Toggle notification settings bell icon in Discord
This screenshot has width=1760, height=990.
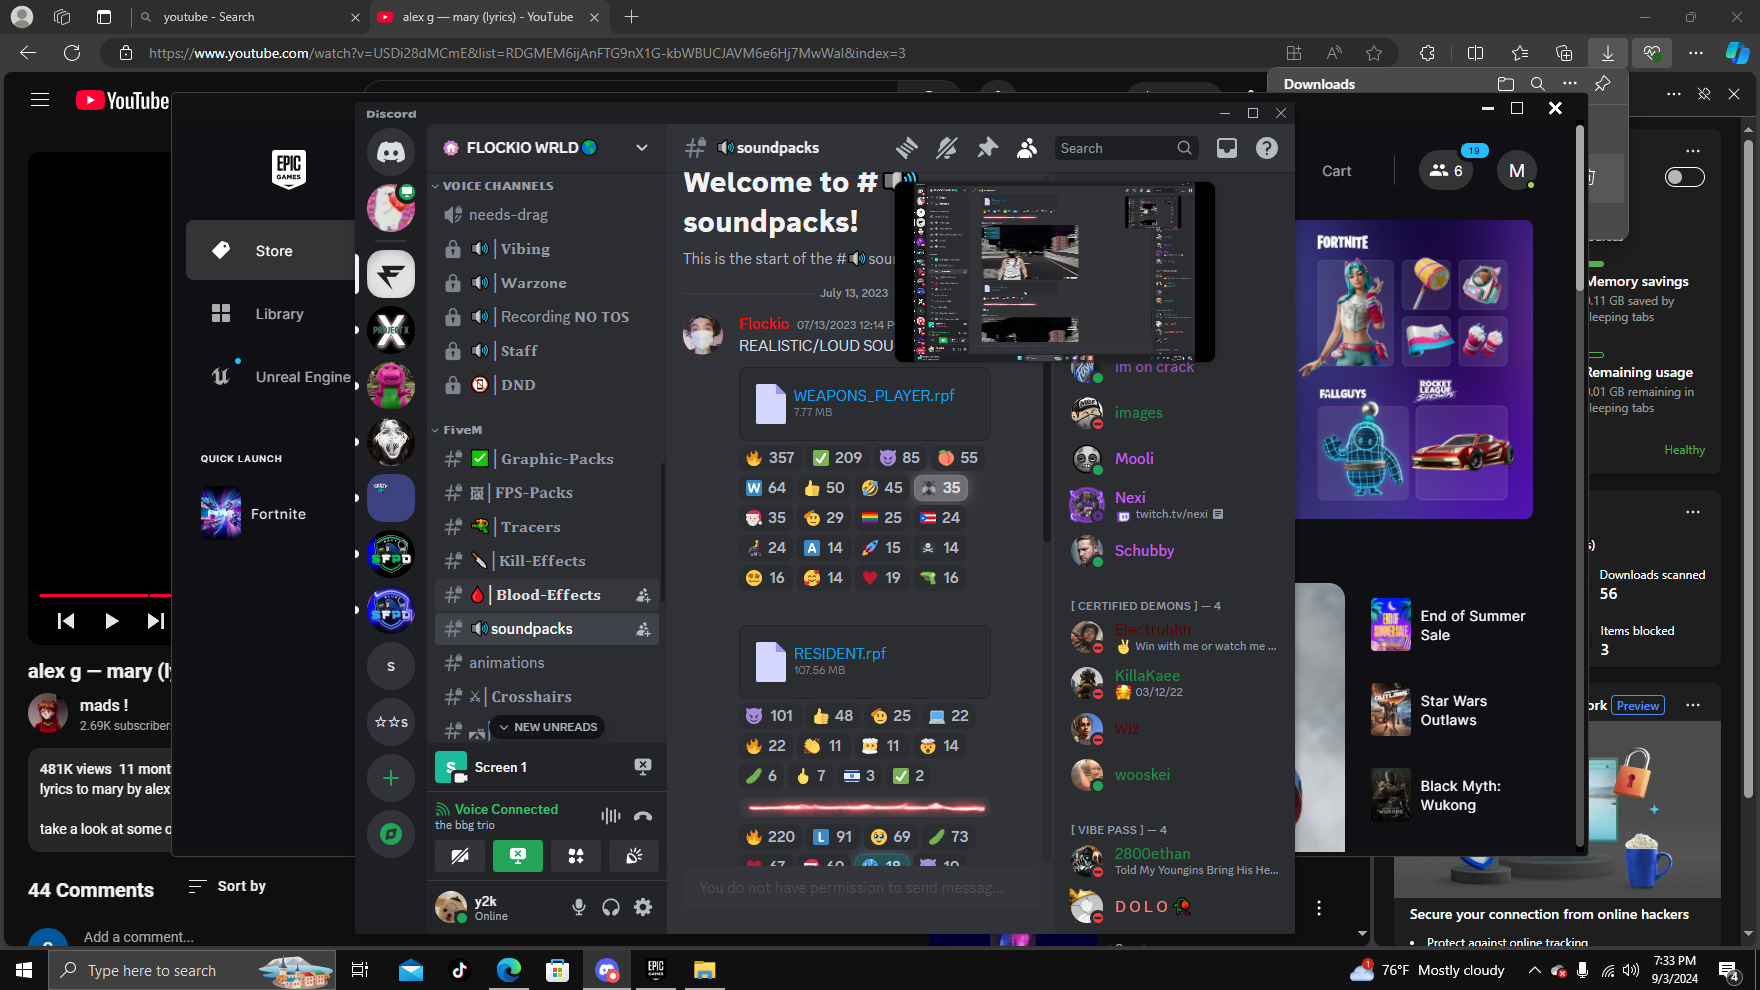[x=946, y=148]
